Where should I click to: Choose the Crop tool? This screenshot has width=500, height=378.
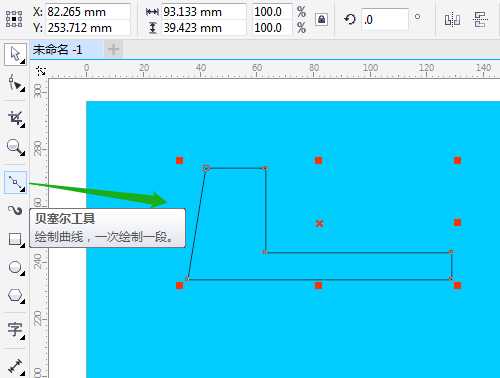(16, 118)
